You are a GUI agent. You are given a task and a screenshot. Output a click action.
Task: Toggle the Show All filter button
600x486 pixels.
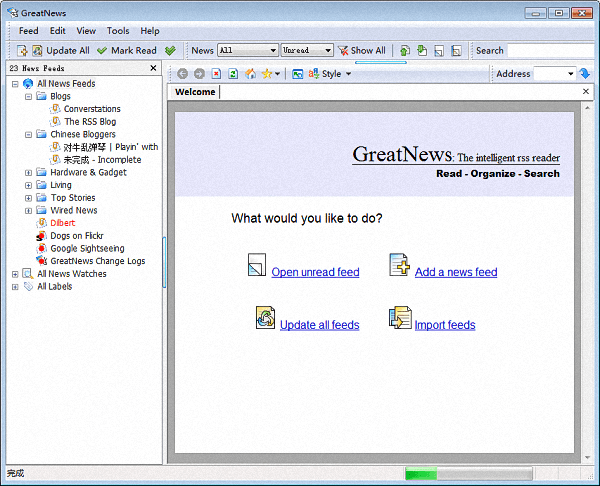(361, 50)
